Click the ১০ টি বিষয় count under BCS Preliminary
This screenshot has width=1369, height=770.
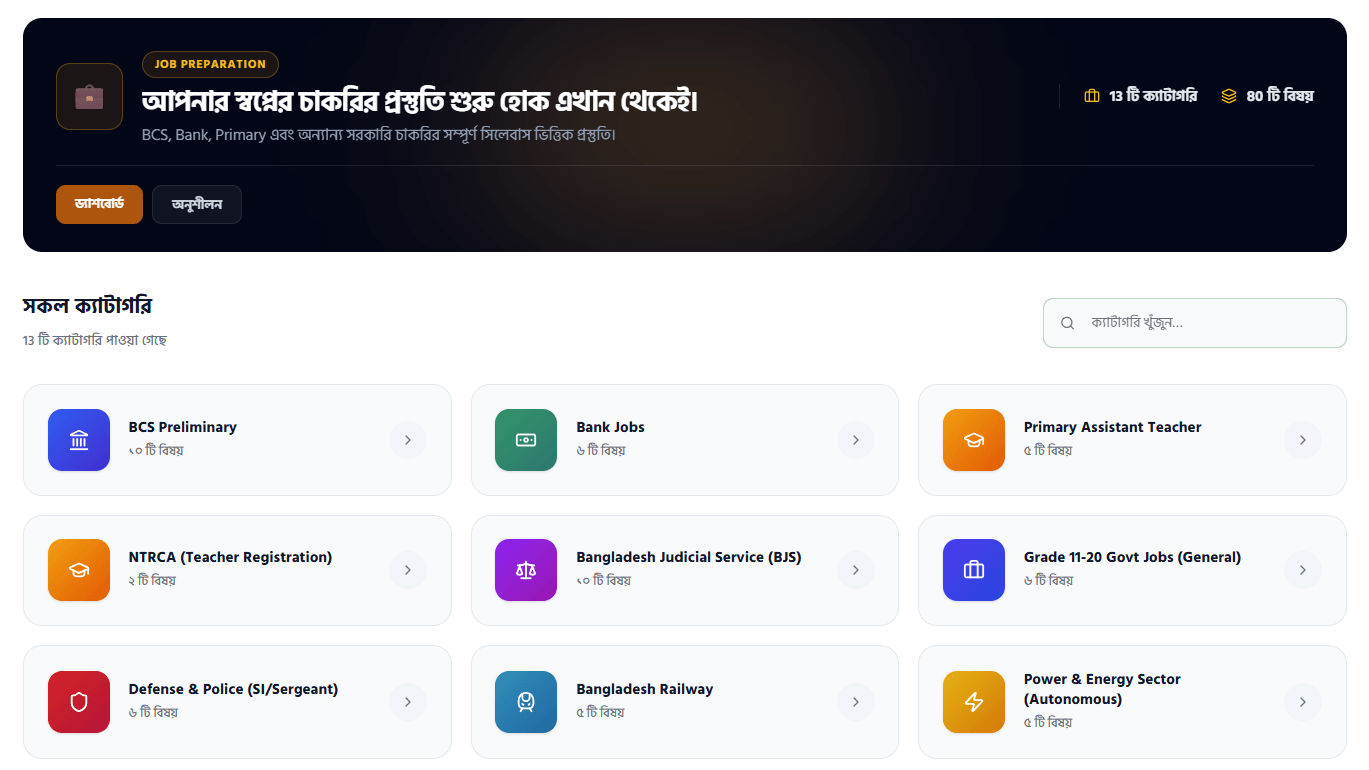pos(156,450)
